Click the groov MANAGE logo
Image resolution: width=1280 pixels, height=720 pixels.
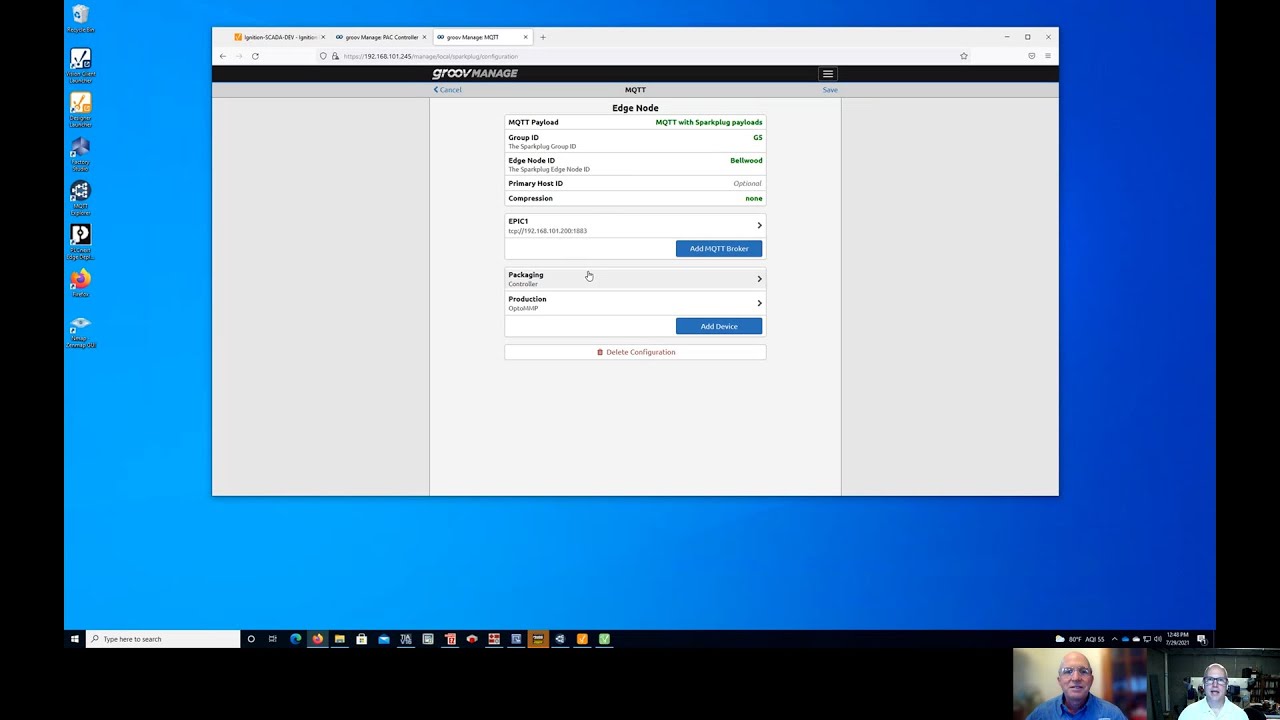(x=475, y=74)
